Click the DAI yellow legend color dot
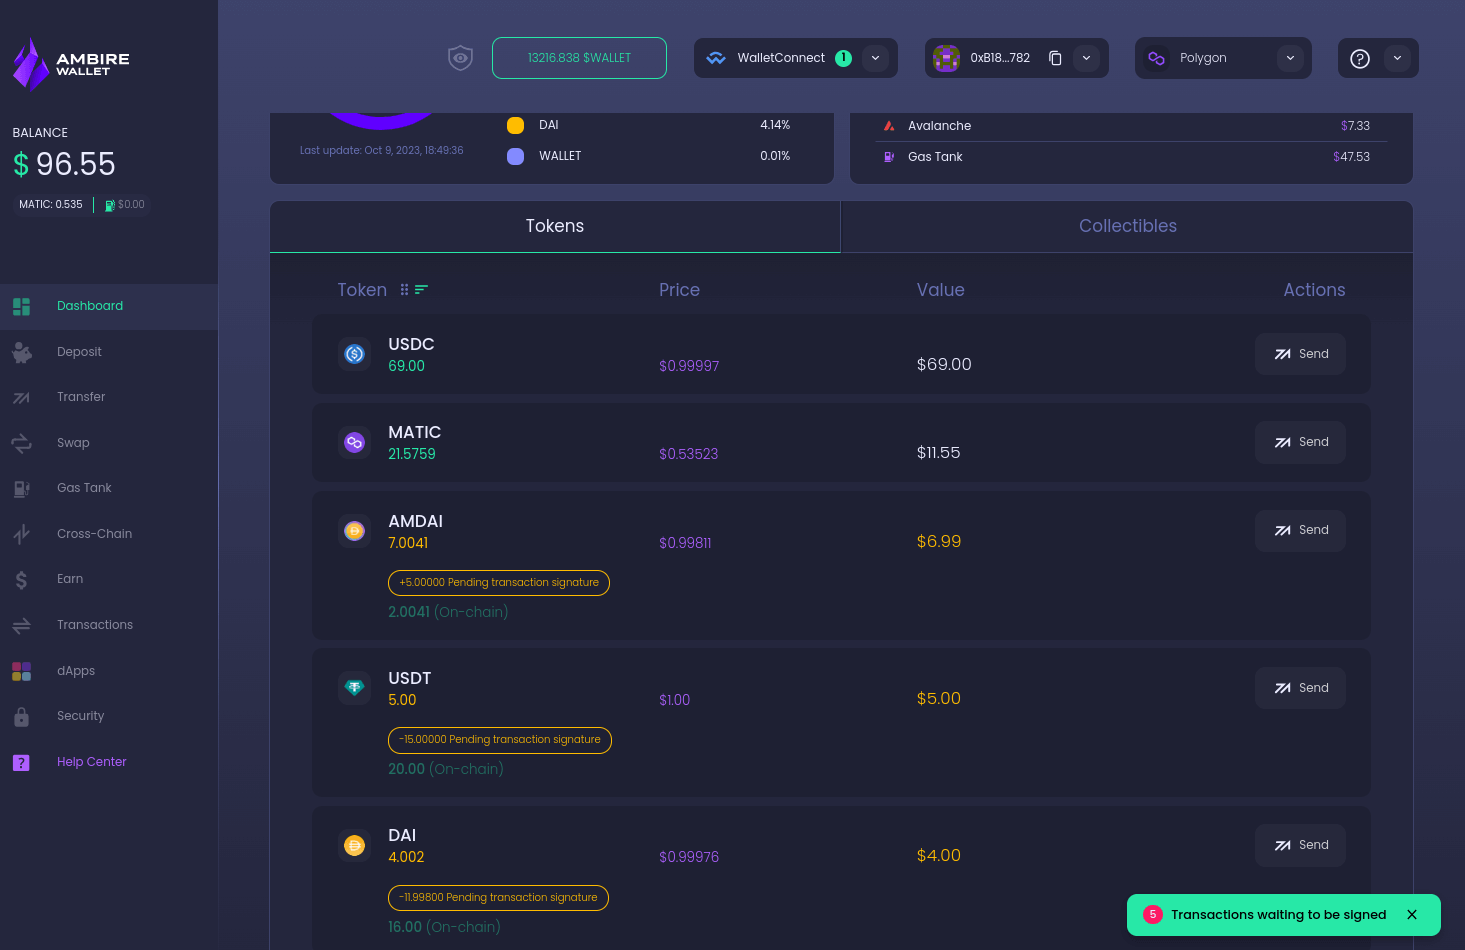Image resolution: width=1465 pixels, height=950 pixels. (x=516, y=126)
